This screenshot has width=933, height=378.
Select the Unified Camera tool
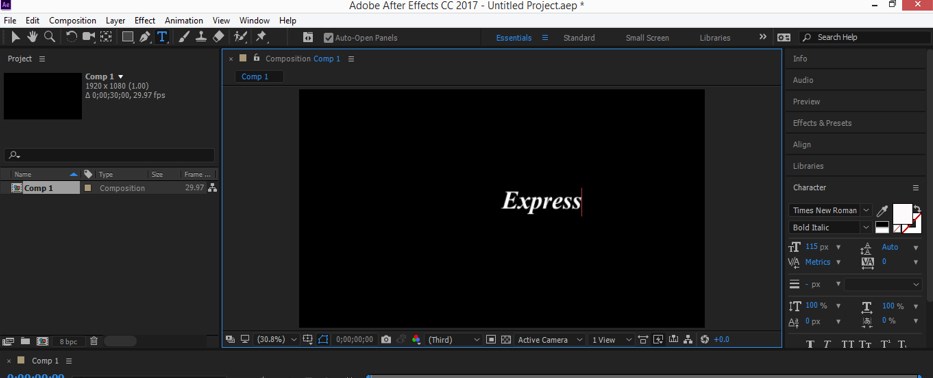pyautogui.click(x=89, y=37)
